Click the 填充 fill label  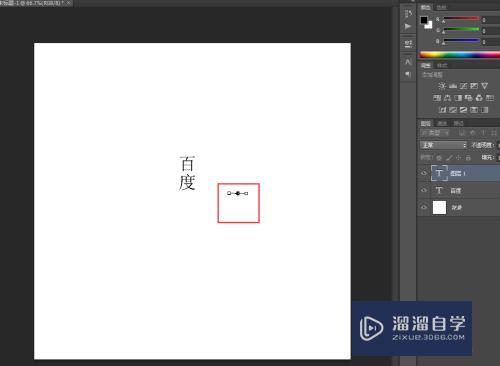pyautogui.click(x=488, y=157)
